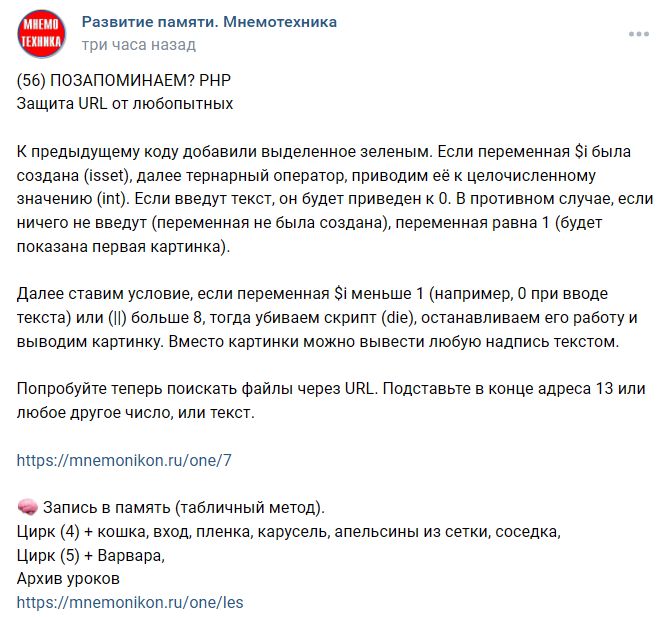Click the 'три часа назад' timestamp
The image size is (660, 617).
[x=139, y=44]
